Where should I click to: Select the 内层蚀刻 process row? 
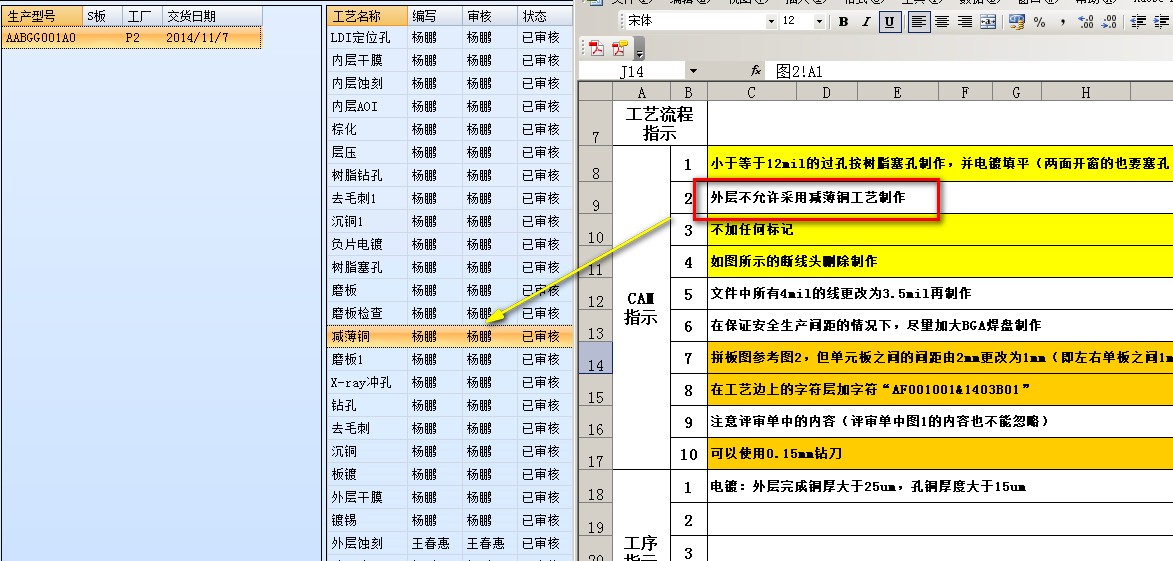point(451,83)
